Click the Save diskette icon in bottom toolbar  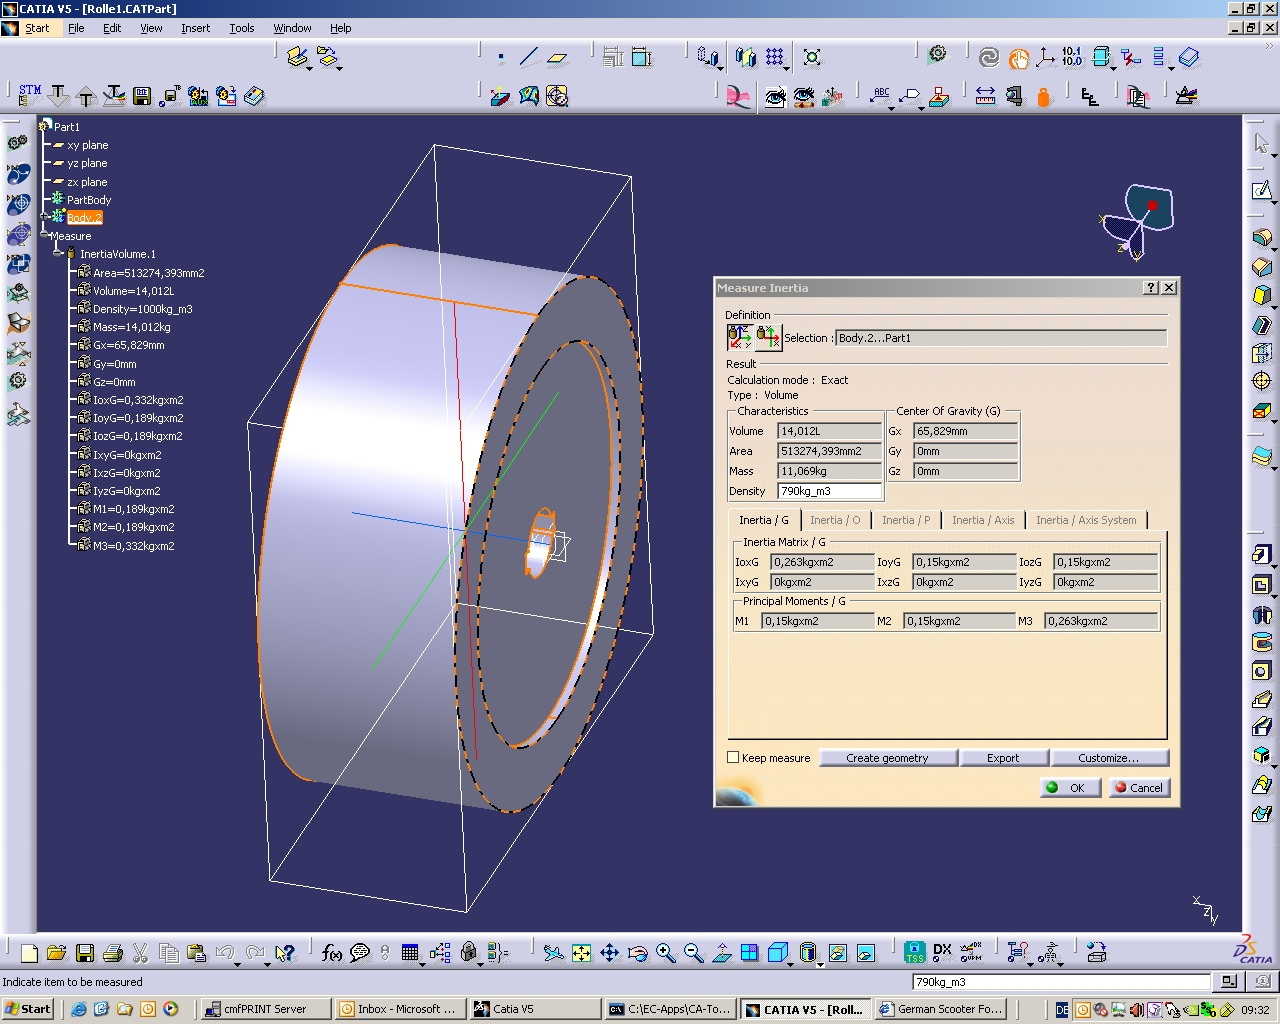(x=85, y=953)
